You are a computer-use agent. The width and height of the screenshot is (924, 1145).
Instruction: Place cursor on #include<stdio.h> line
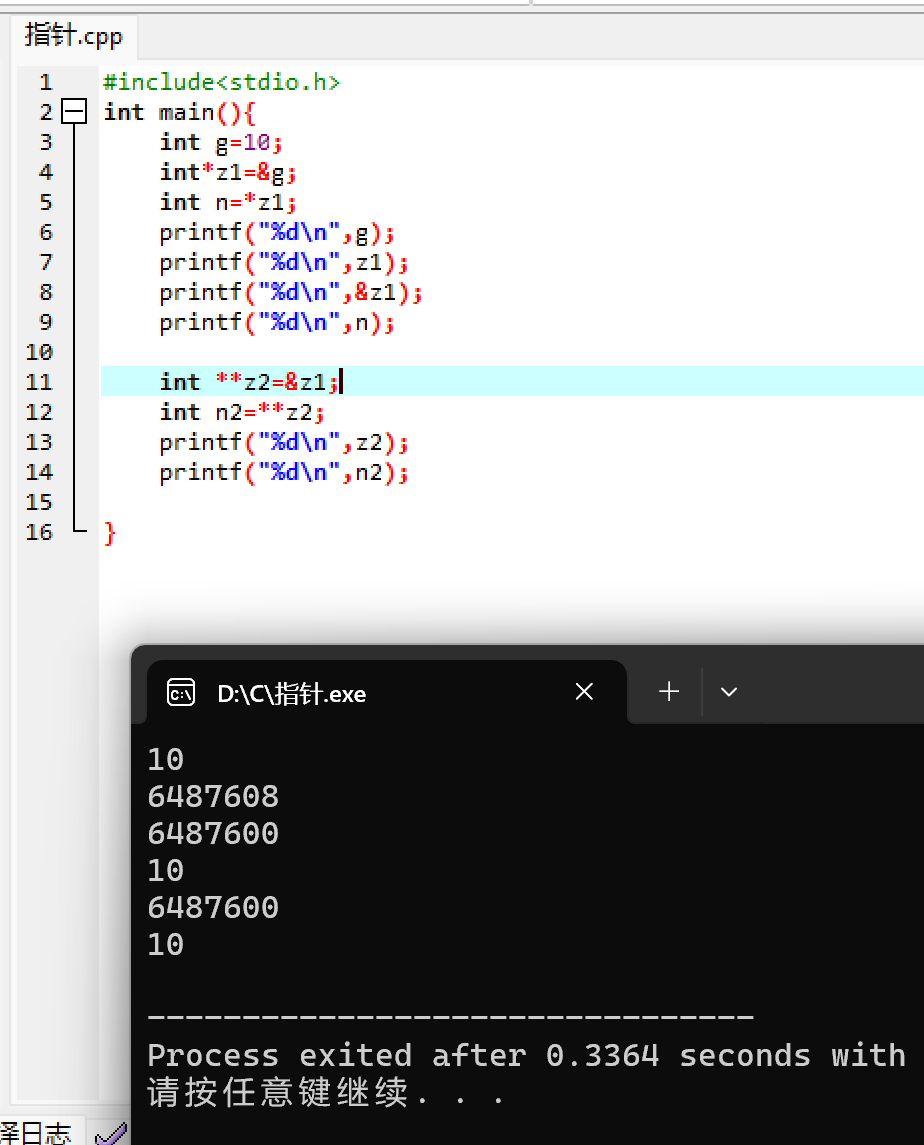point(221,82)
